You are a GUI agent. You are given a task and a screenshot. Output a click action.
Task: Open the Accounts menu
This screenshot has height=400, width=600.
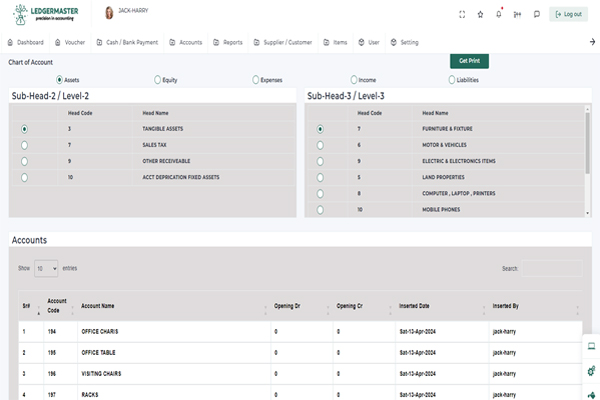click(x=186, y=42)
